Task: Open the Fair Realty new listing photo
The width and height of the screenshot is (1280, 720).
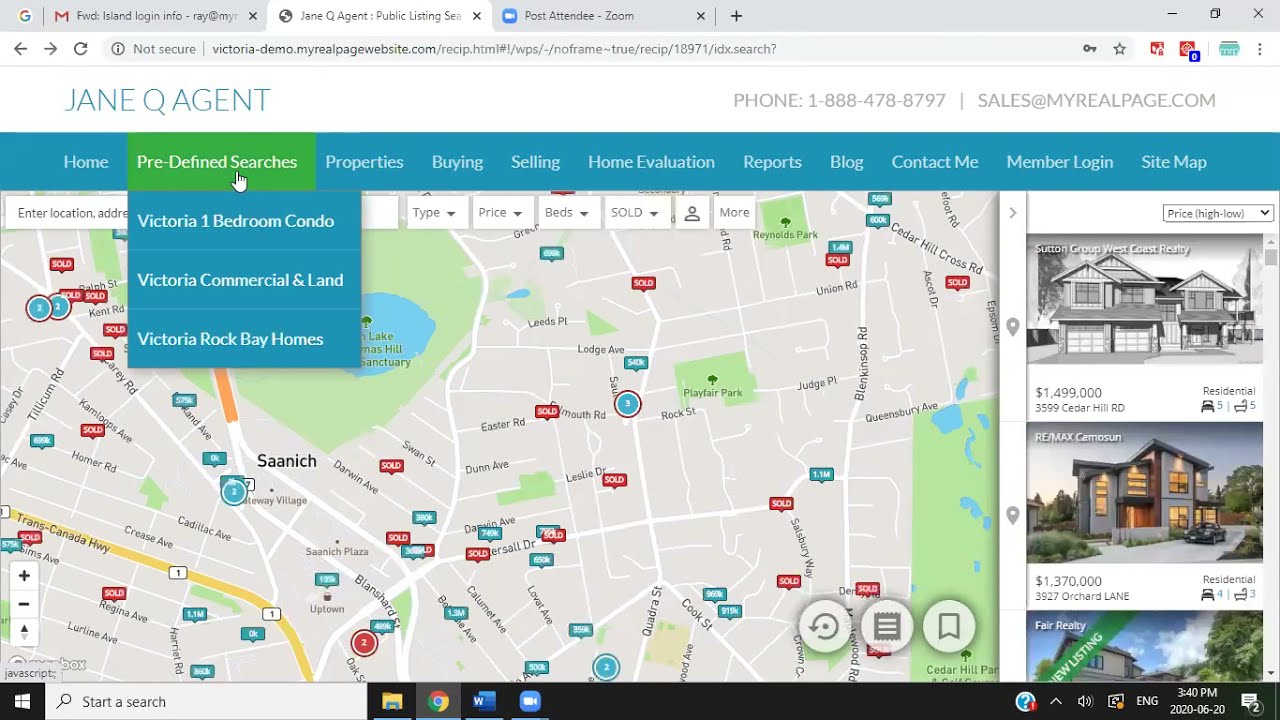Action: click(x=1145, y=646)
